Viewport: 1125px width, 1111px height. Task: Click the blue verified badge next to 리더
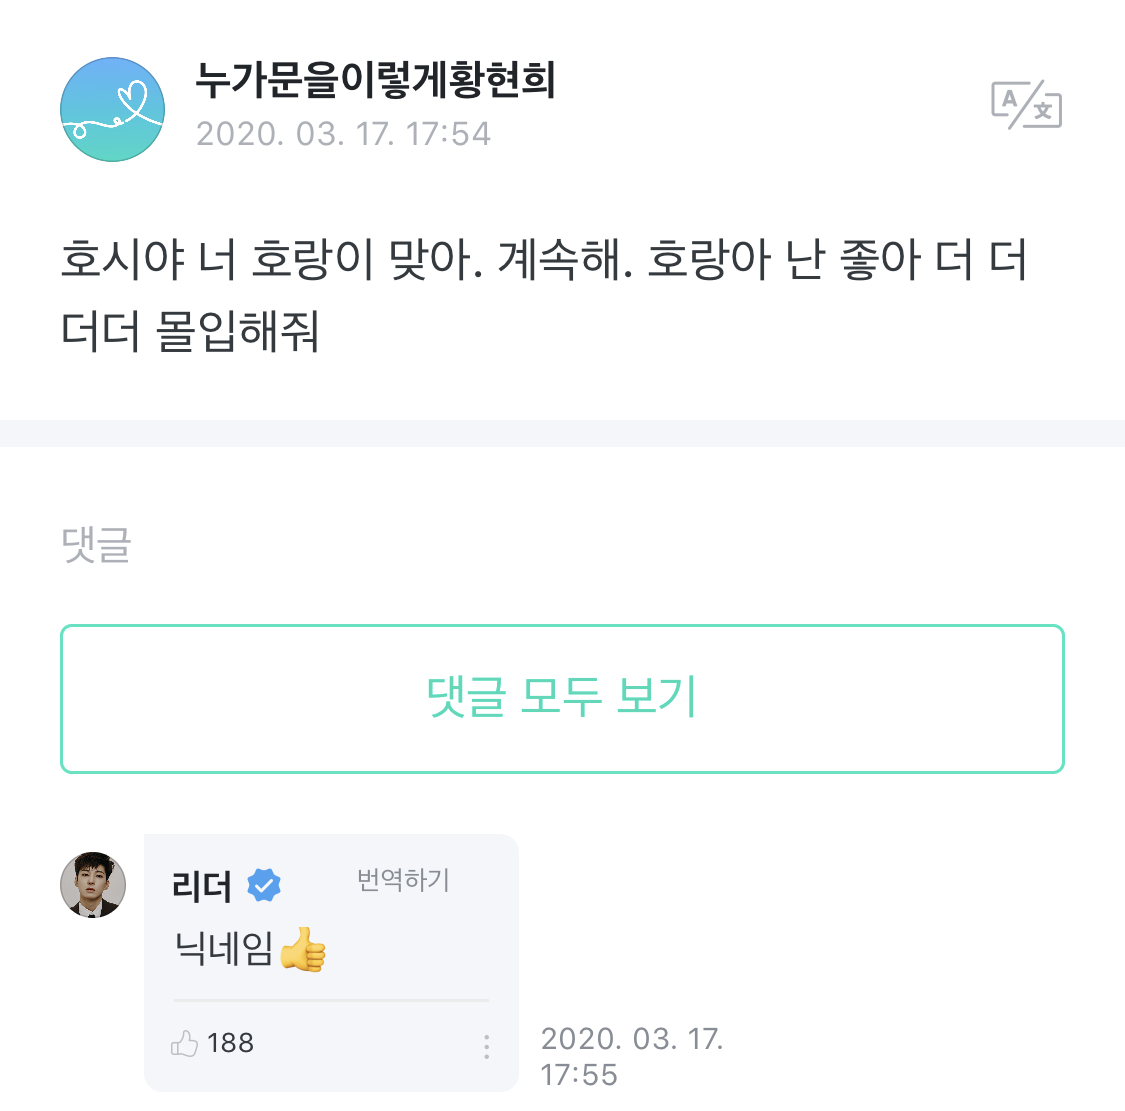[x=263, y=884]
